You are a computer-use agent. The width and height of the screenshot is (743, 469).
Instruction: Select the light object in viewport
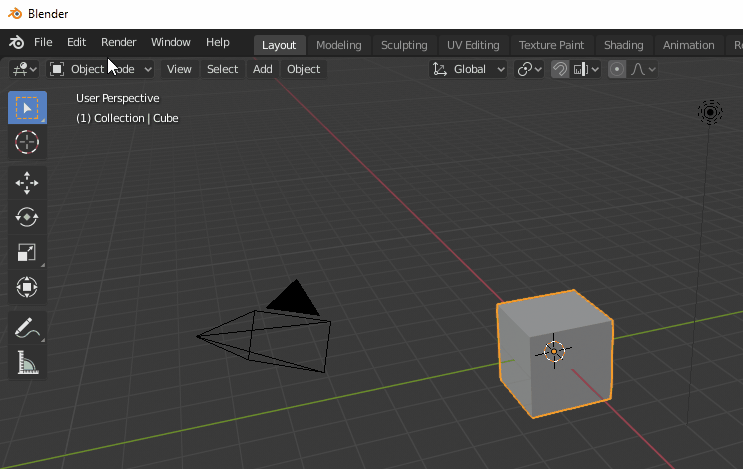(710, 112)
